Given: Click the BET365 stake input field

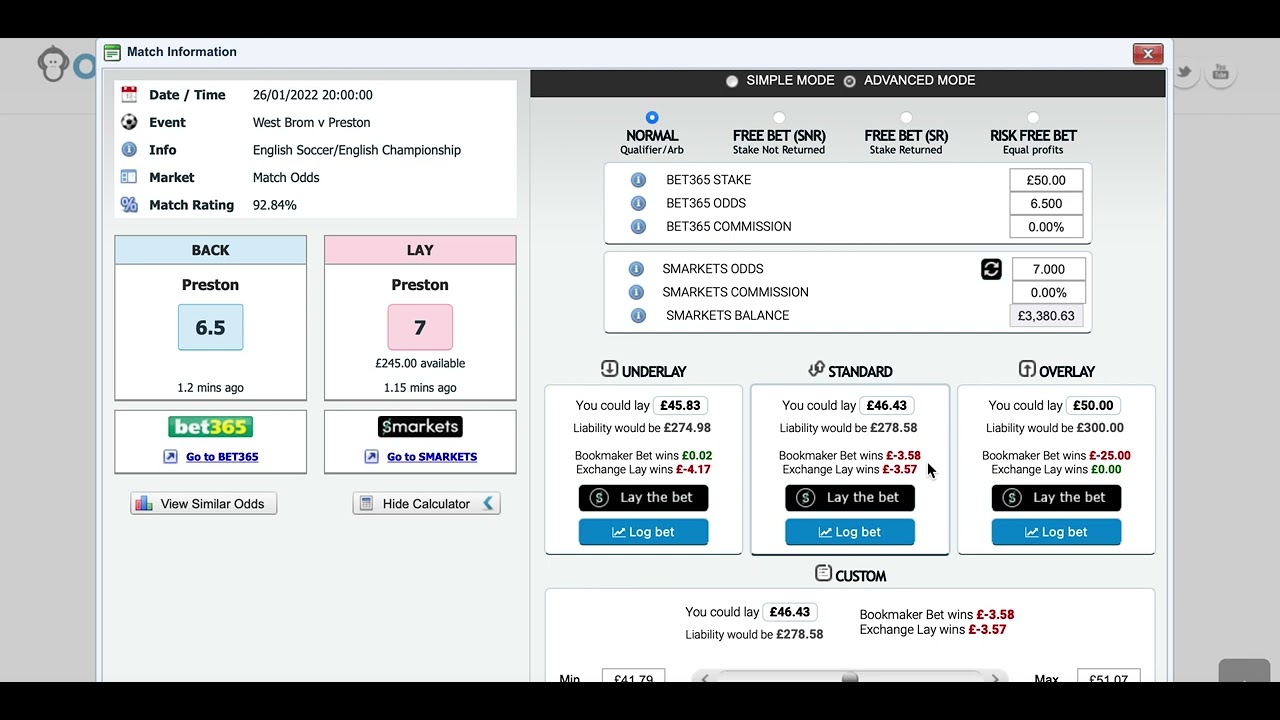Looking at the screenshot, I should (x=1047, y=180).
